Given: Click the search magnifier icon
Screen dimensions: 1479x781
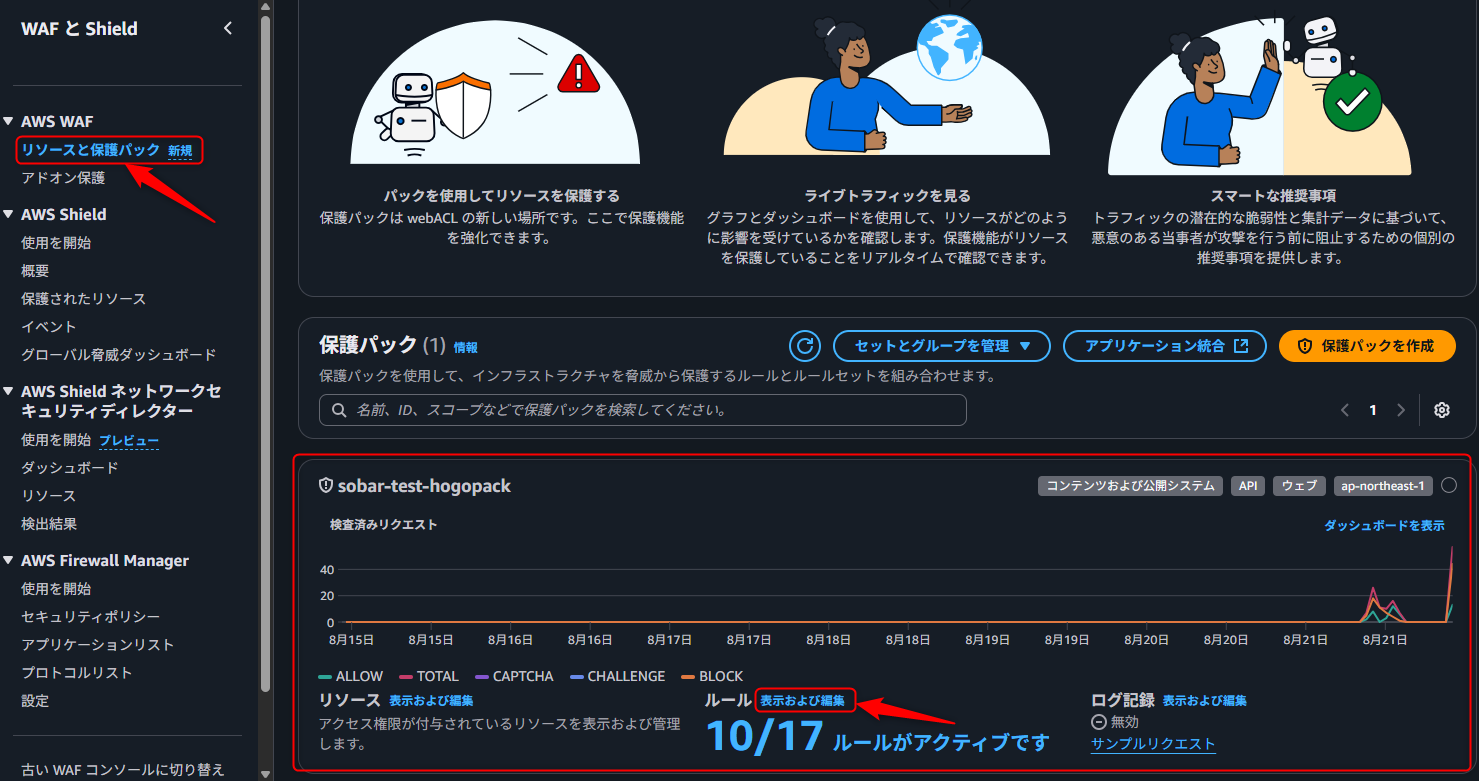Looking at the screenshot, I should coord(339,410).
